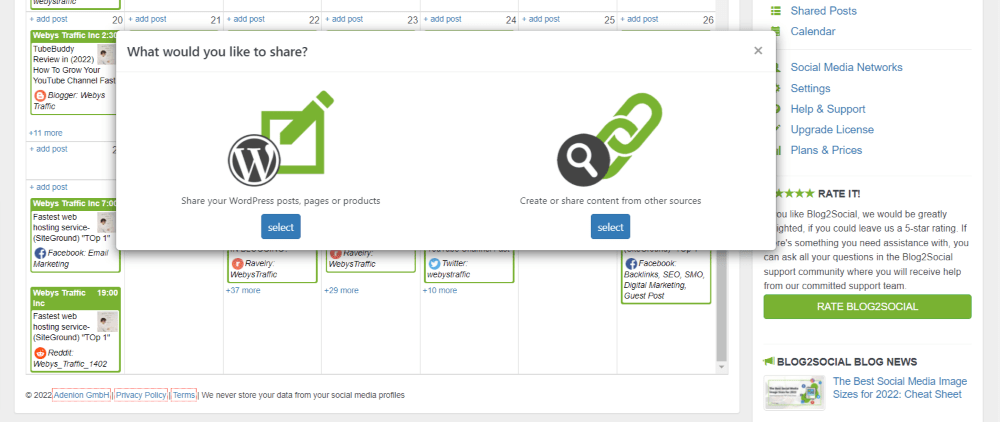Open Calendar in the sidebar
The height and width of the screenshot is (422, 1000).
click(812, 31)
